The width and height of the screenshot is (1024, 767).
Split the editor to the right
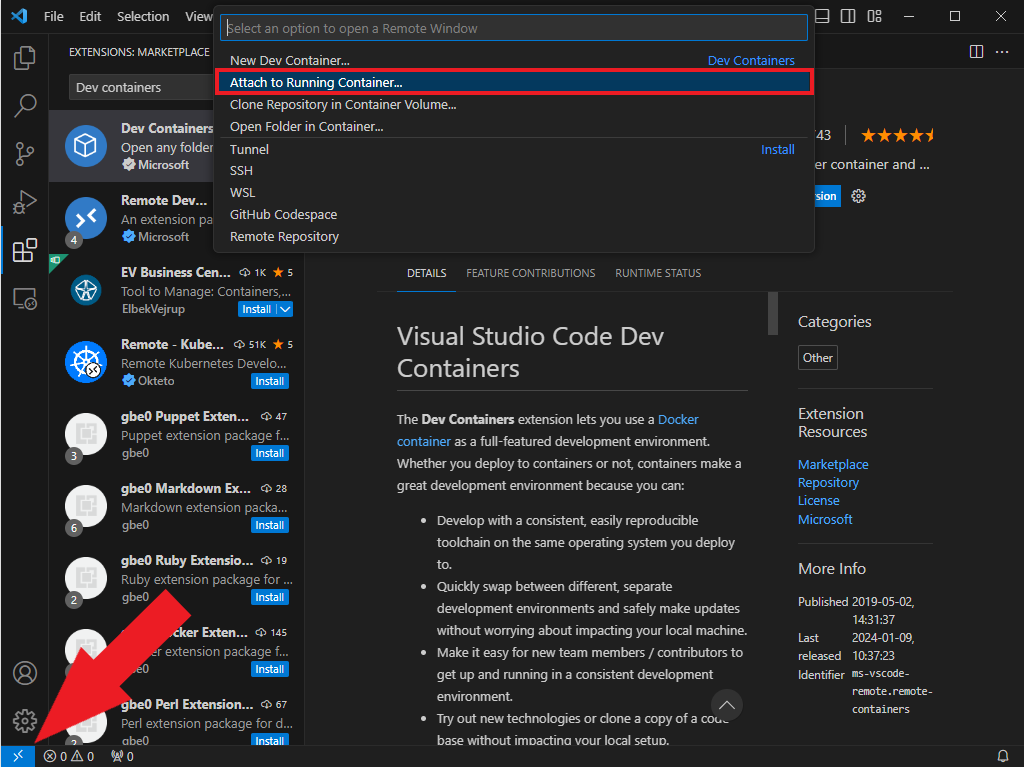click(976, 52)
